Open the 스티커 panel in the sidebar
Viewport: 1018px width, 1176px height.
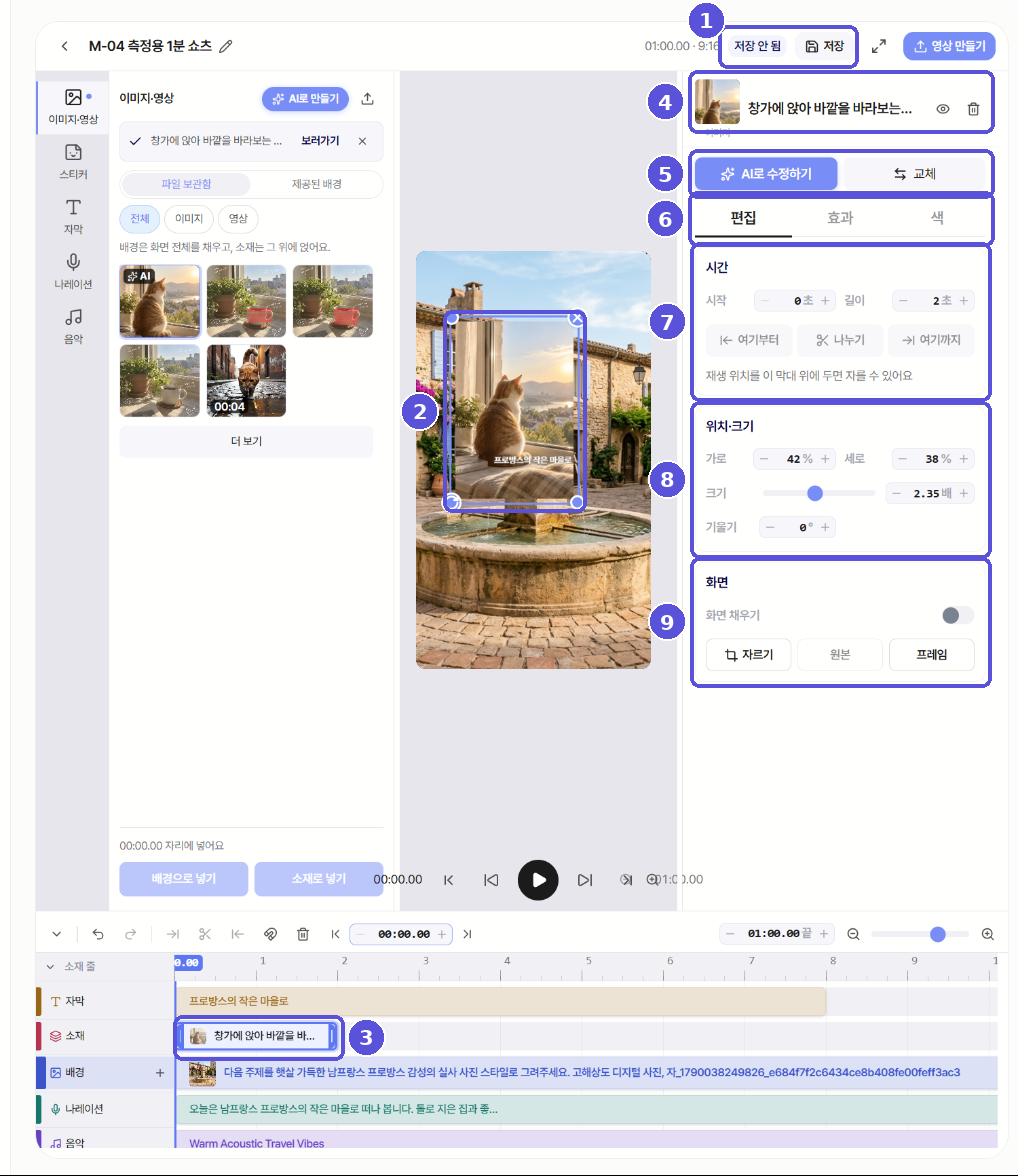(x=74, y=161)
